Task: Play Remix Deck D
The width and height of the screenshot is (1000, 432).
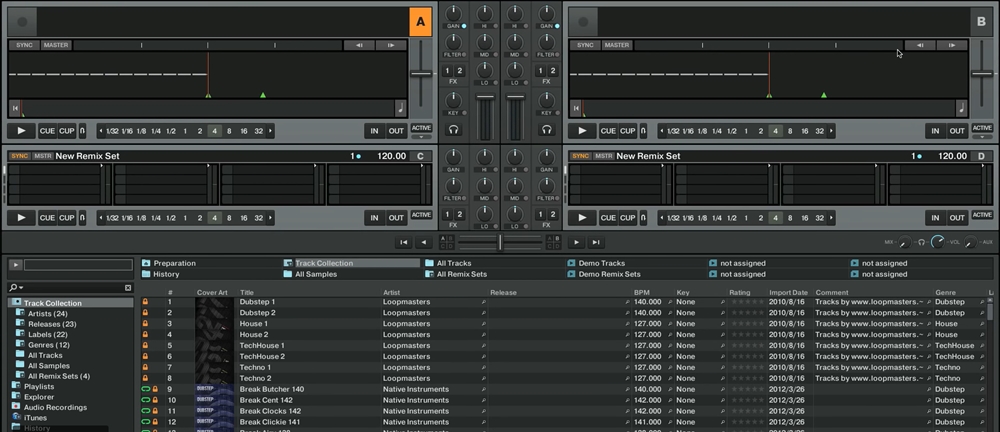Action: tap(582, 218)
